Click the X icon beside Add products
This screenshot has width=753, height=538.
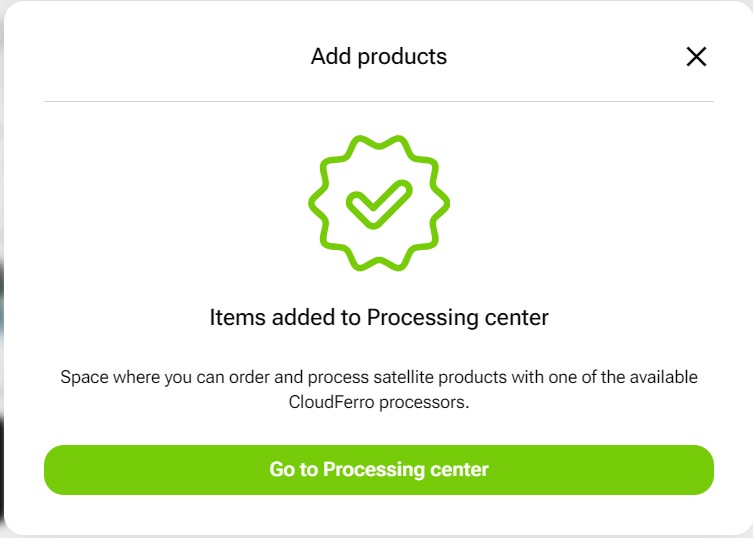tap(696, 57)
